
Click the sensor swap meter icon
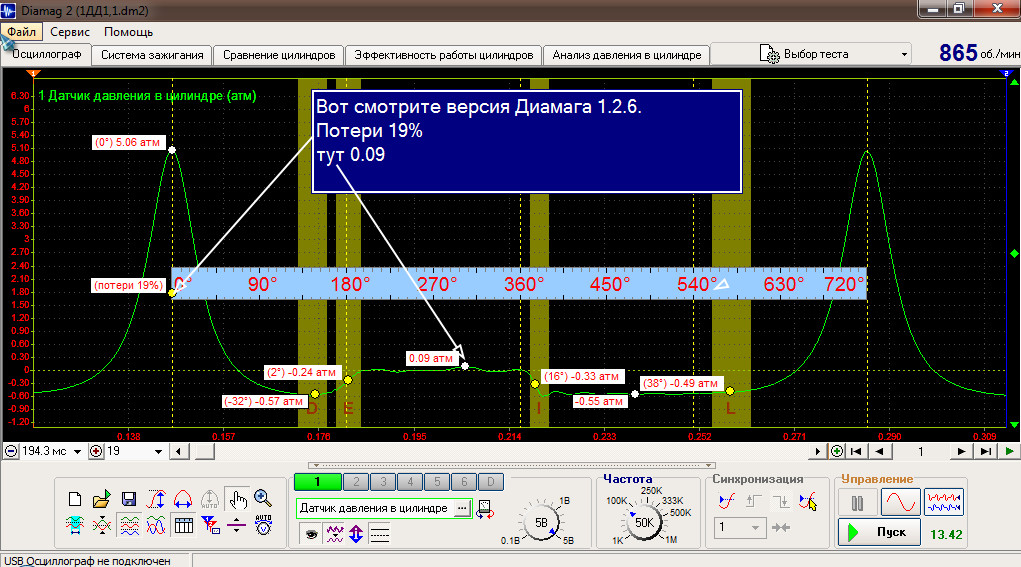484,509
